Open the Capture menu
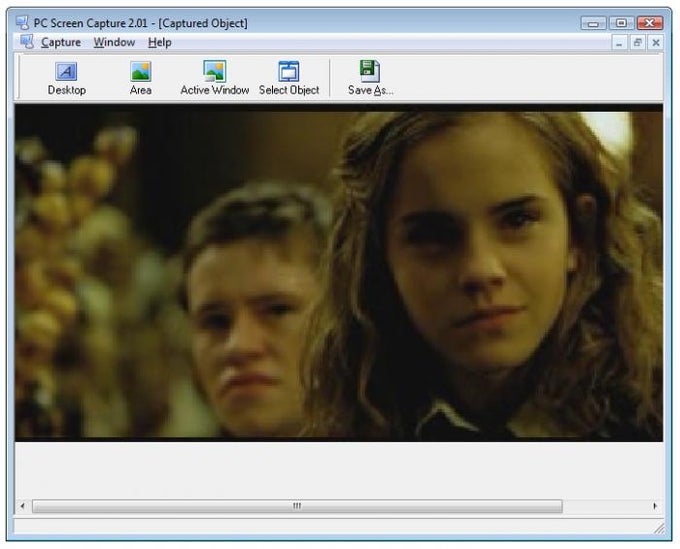Viewport: 680px width, 549px height. pos(61,42)
